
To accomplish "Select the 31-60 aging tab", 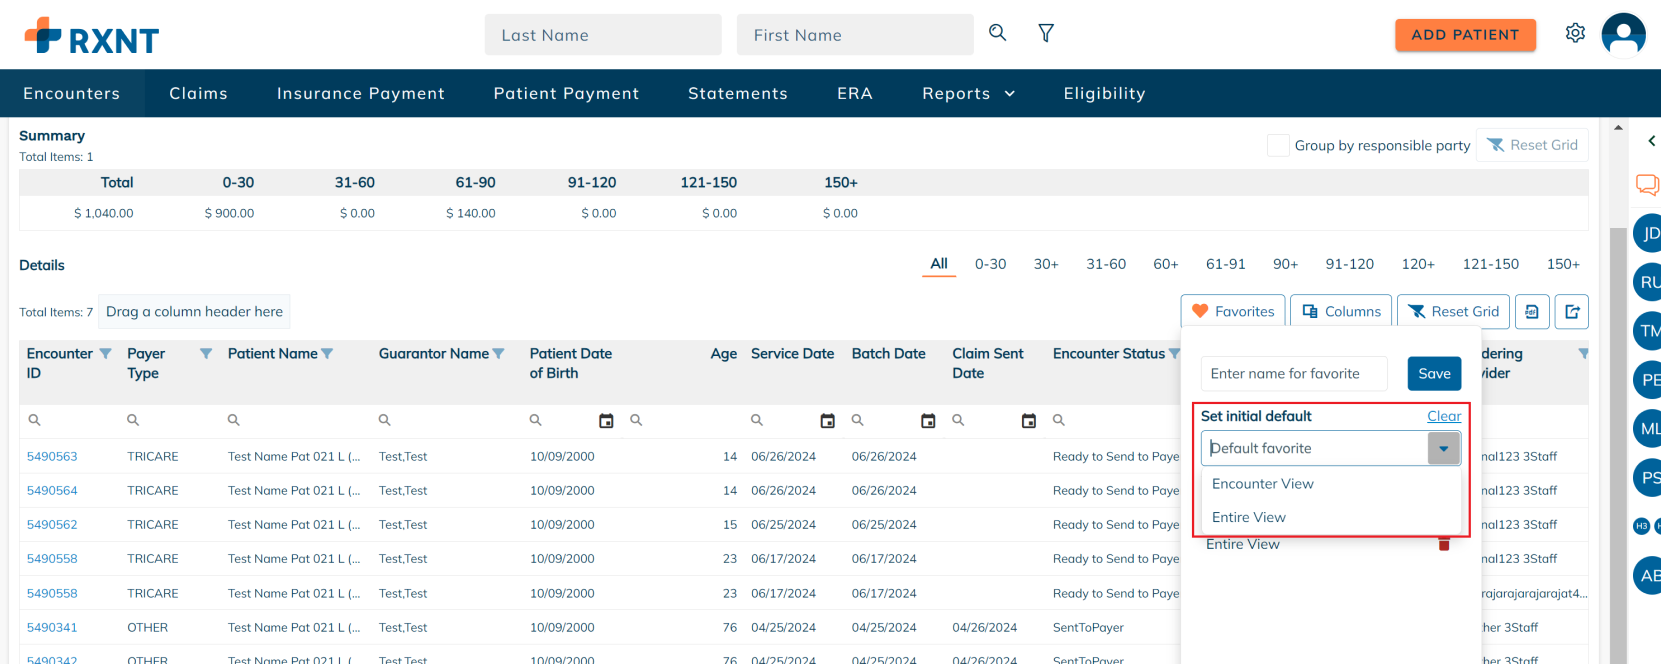I will coord(1105,264).
